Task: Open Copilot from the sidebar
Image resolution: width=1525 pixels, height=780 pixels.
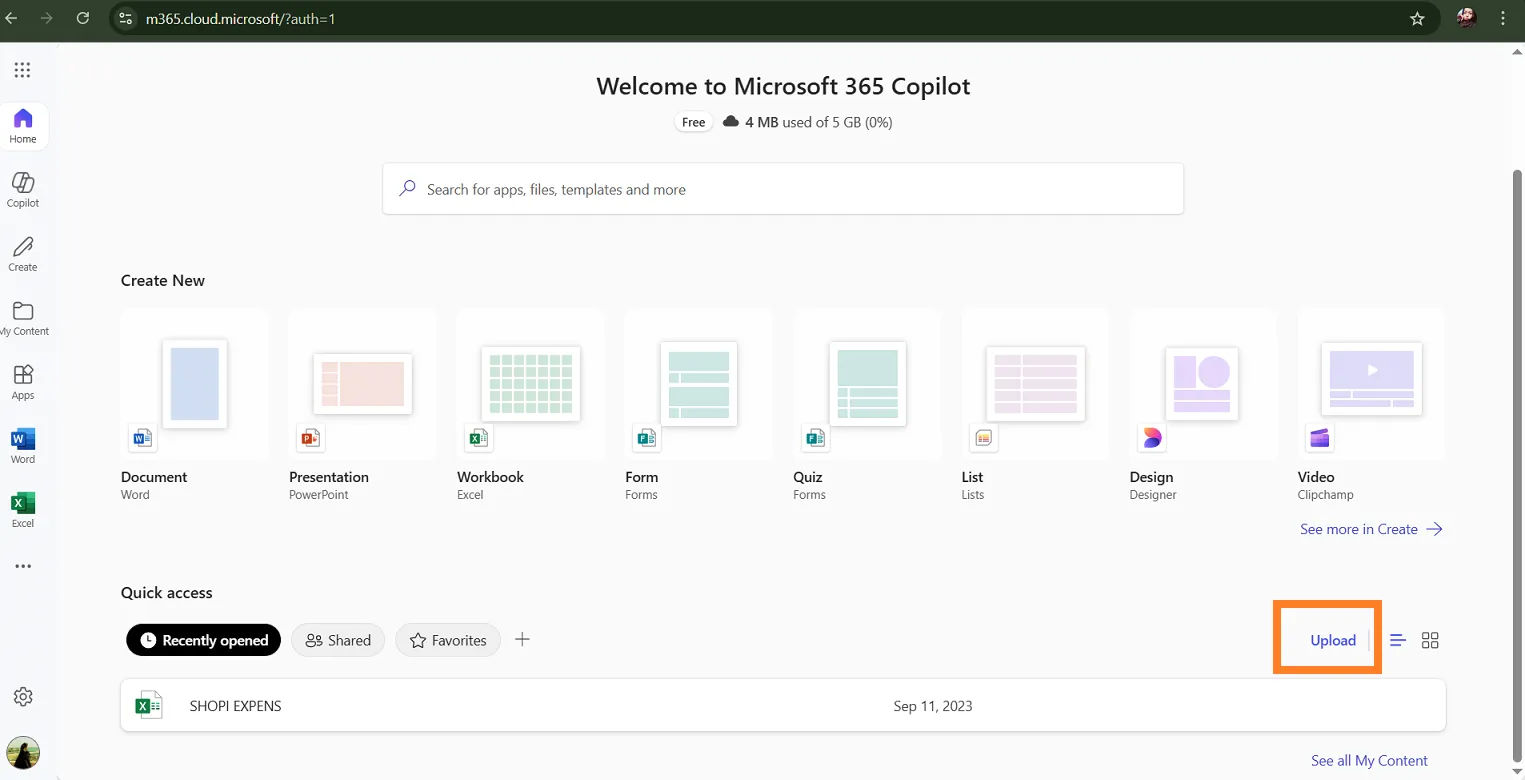Action: 23,190
